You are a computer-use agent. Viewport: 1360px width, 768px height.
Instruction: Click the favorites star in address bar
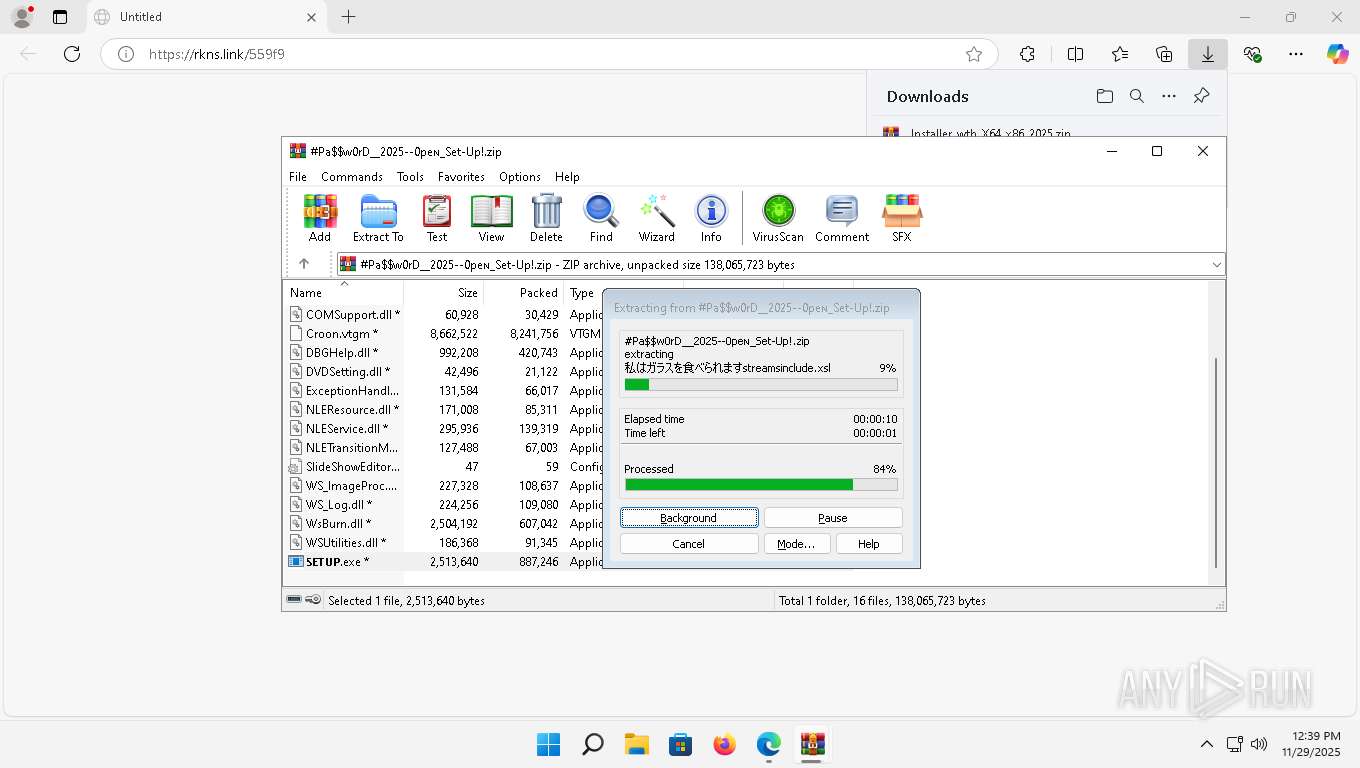pos(974,54)
